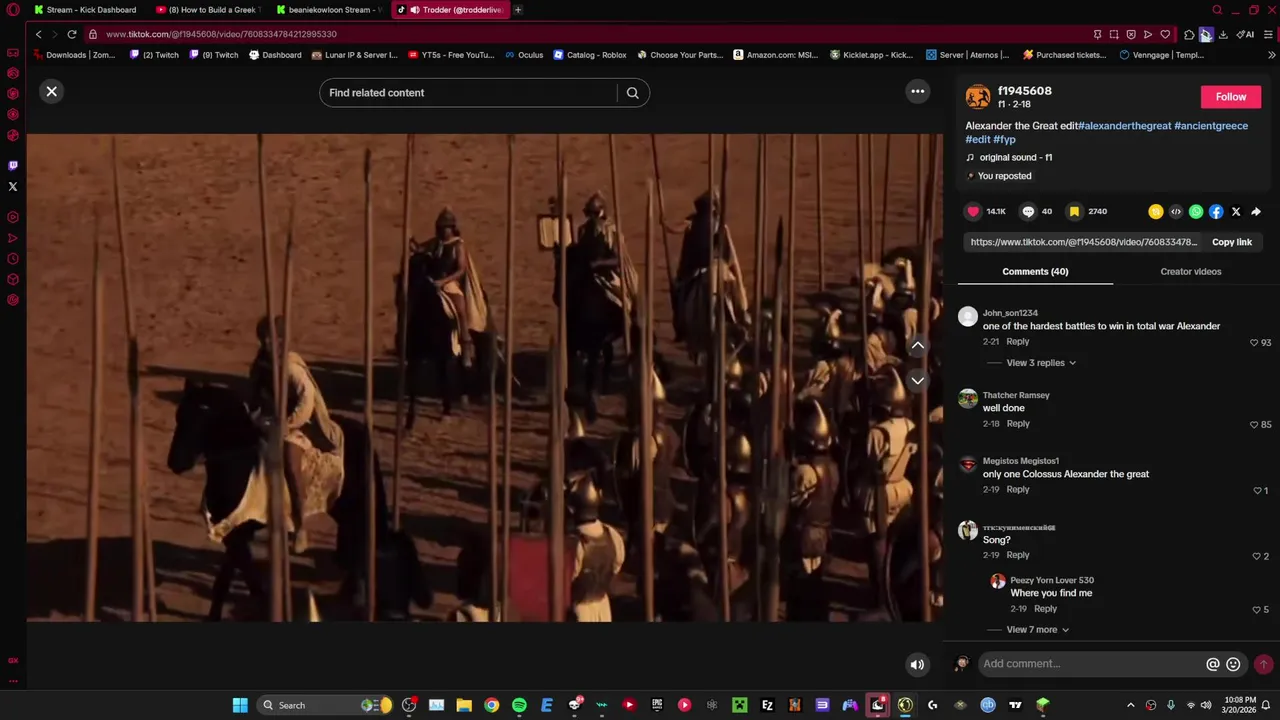The width and height of the screenshot is (1280, 720).
Task: Open the Dashboard bookmark
Action: point(275,55)
